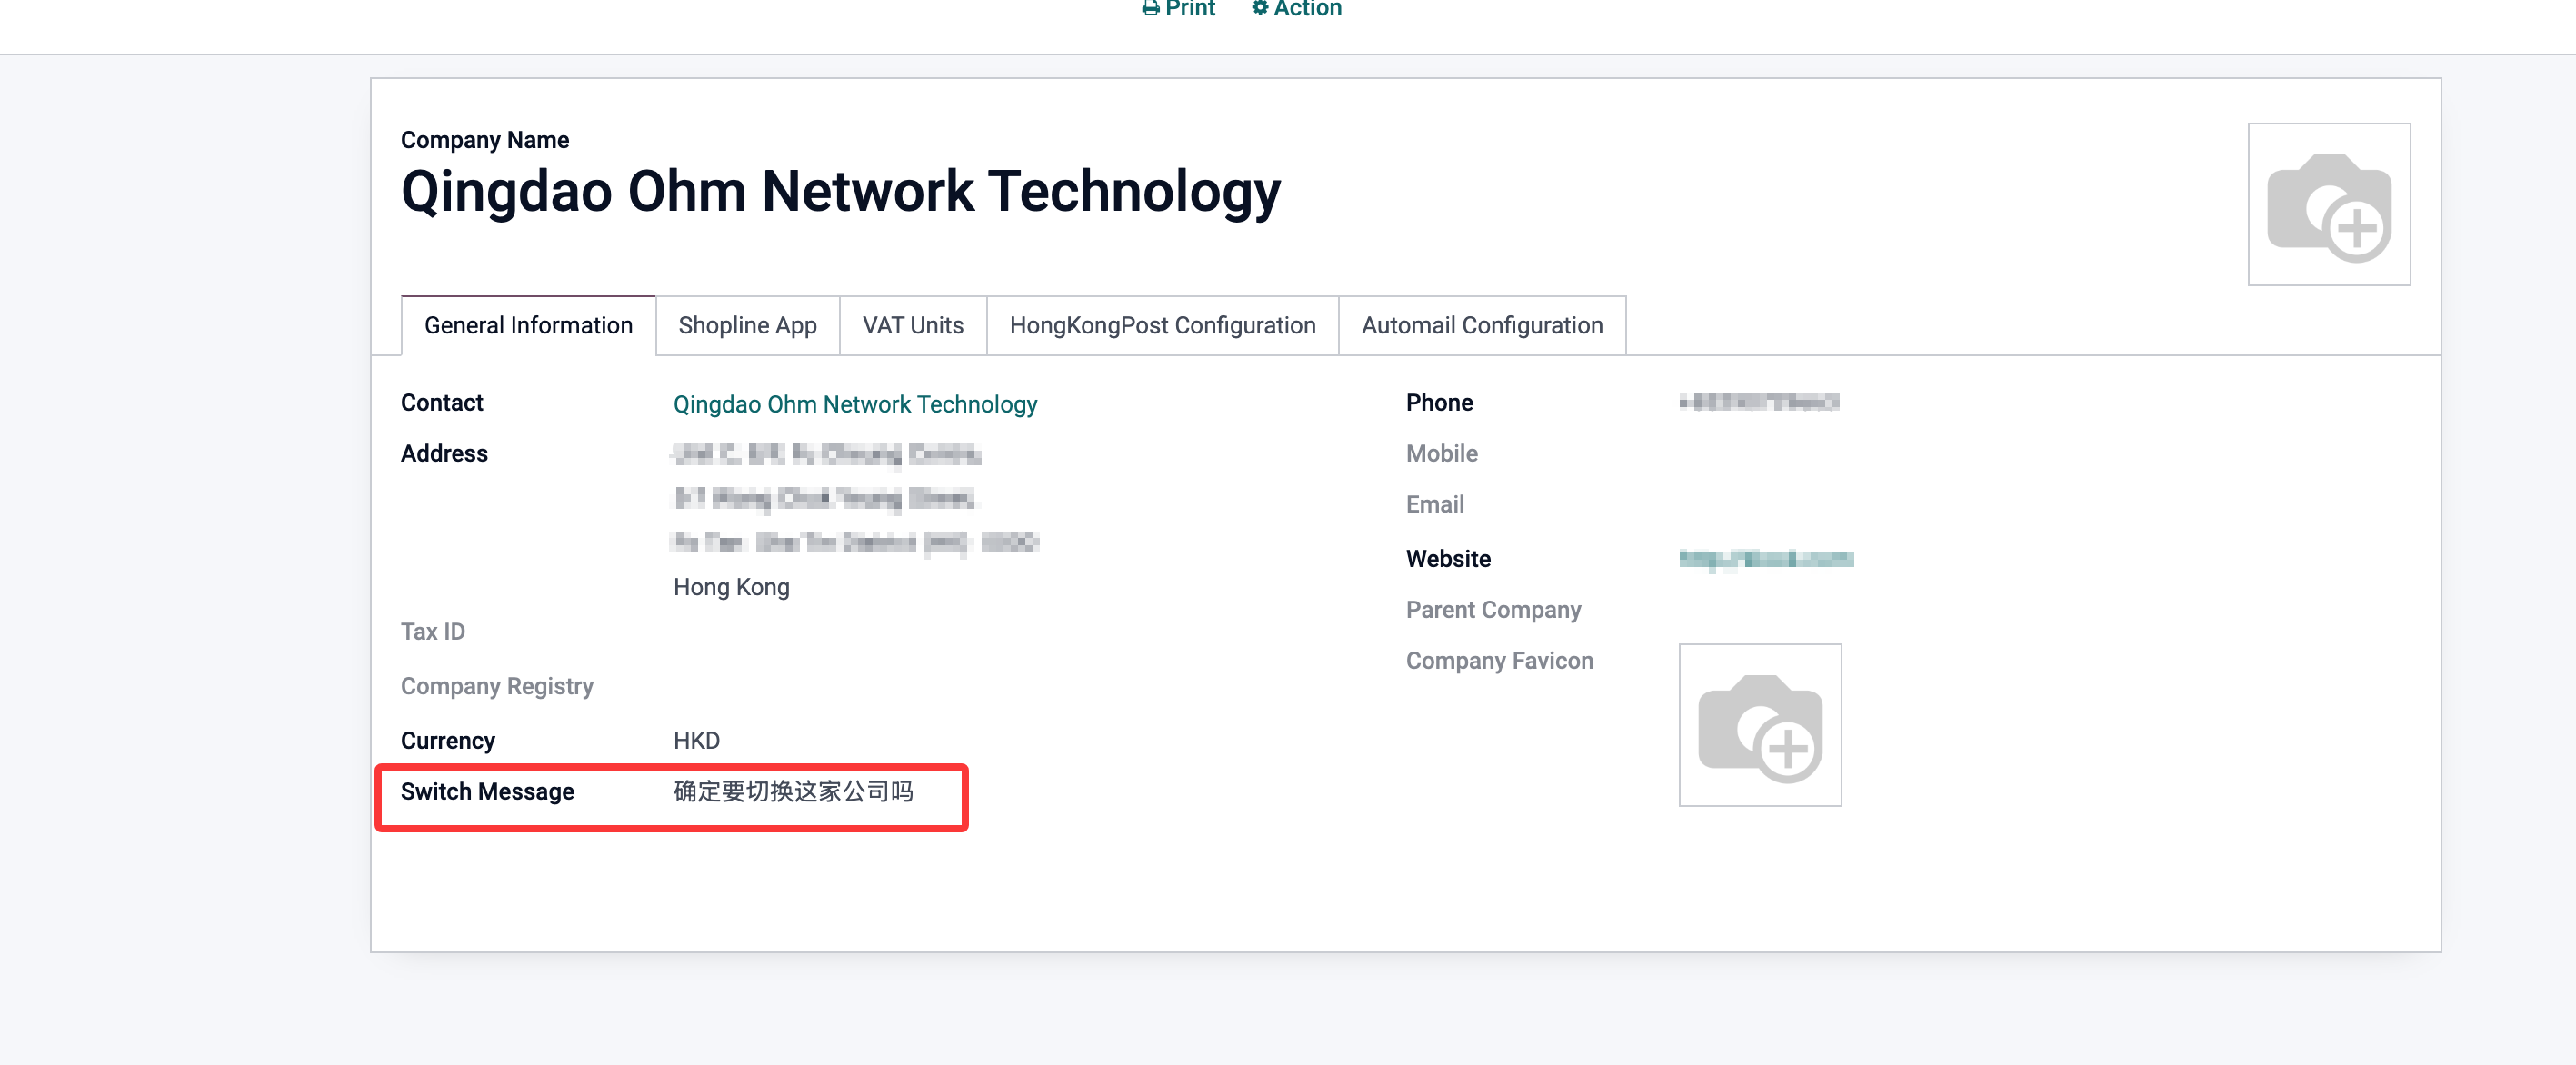The height and width of the screenshot is (1065, 2576).
Task: Open the Shopline App tab
Action: click(747, 326)
